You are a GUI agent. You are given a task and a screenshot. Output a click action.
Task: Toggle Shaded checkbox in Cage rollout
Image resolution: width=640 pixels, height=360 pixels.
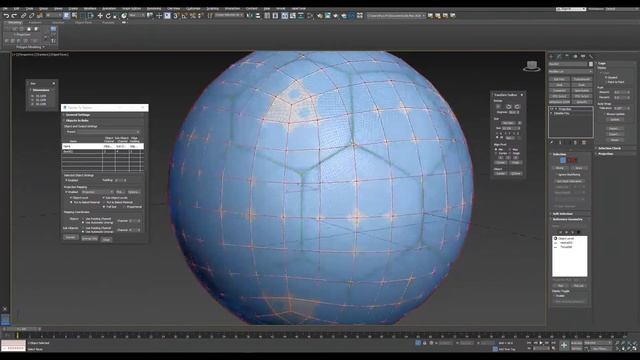[606, 77]
